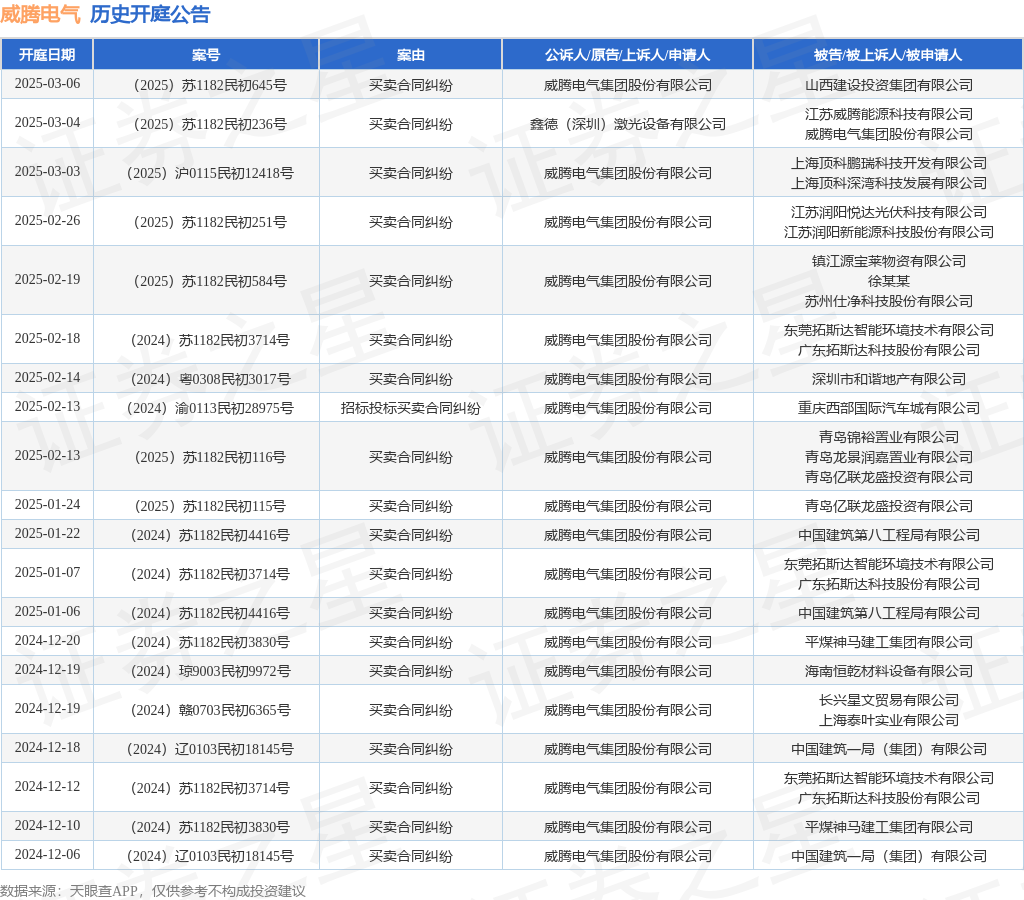Viewport: 1024px width, 900px height.
Task: Click 招标投标买卖合同纠纷 cause
Action: (x=411, y=408)
